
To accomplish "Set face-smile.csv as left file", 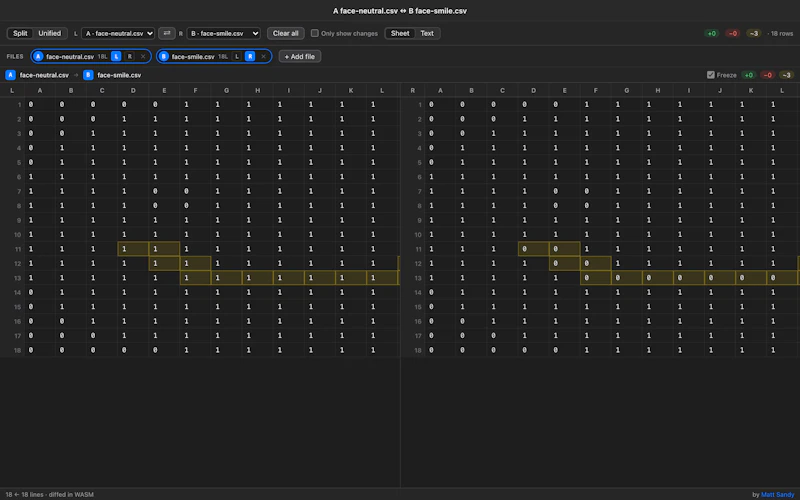I will pyautogui.click(x=237, y=56).
